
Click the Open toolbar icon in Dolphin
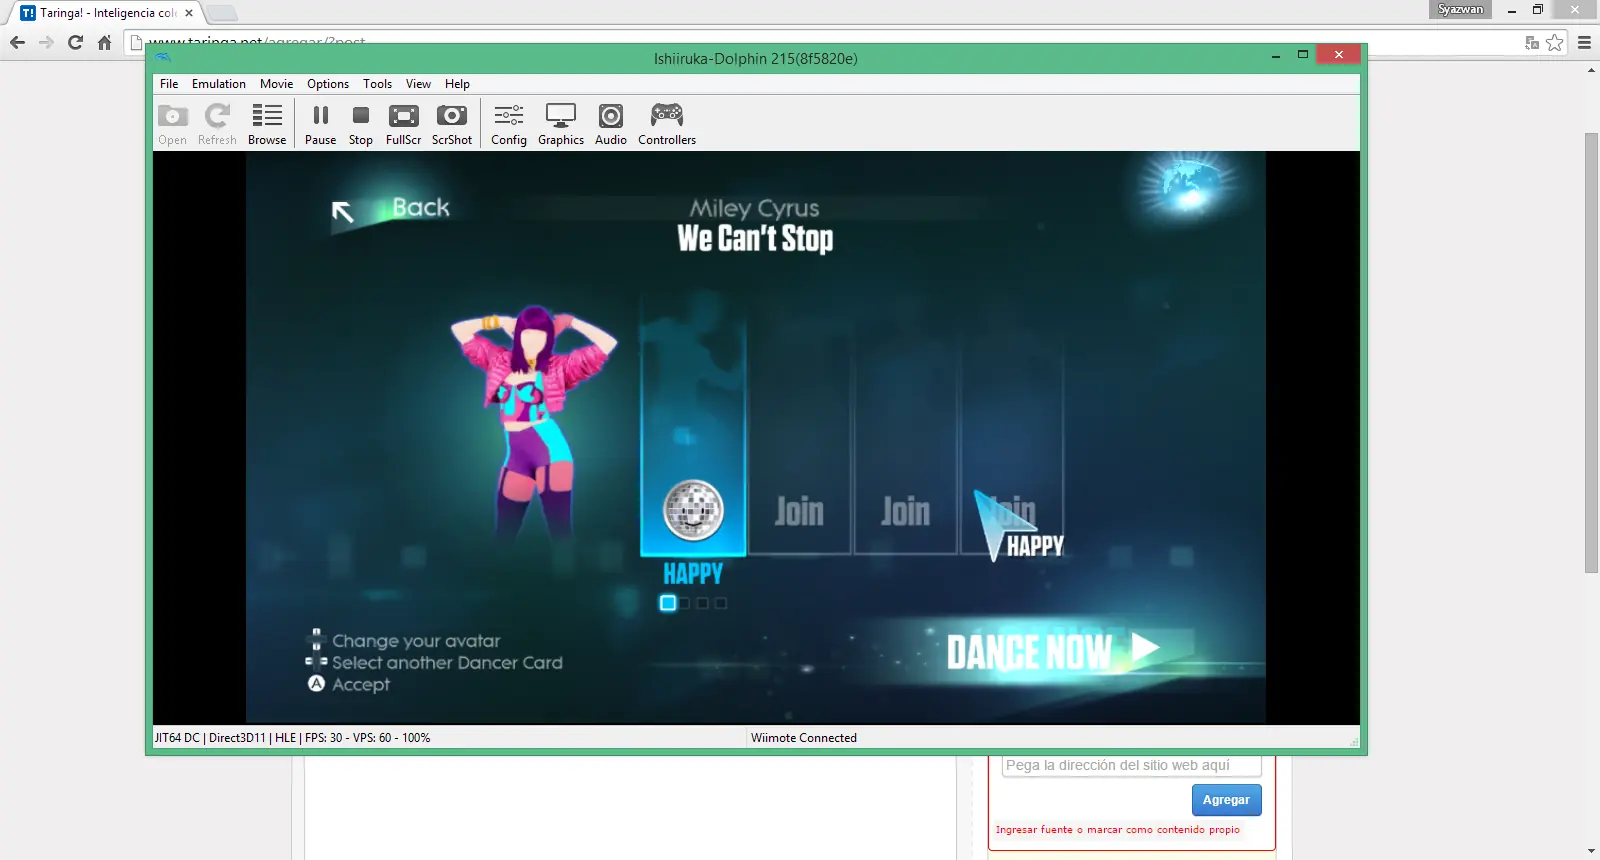tap(172, 125)
